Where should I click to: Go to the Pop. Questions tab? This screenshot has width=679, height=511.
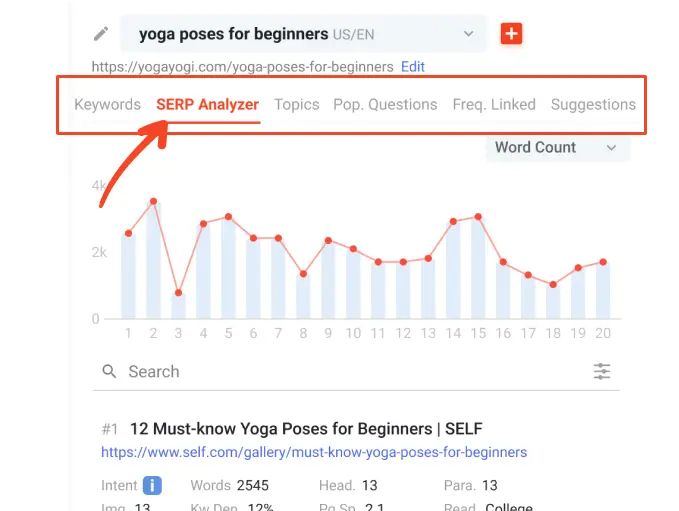click(x=385, y=104)
